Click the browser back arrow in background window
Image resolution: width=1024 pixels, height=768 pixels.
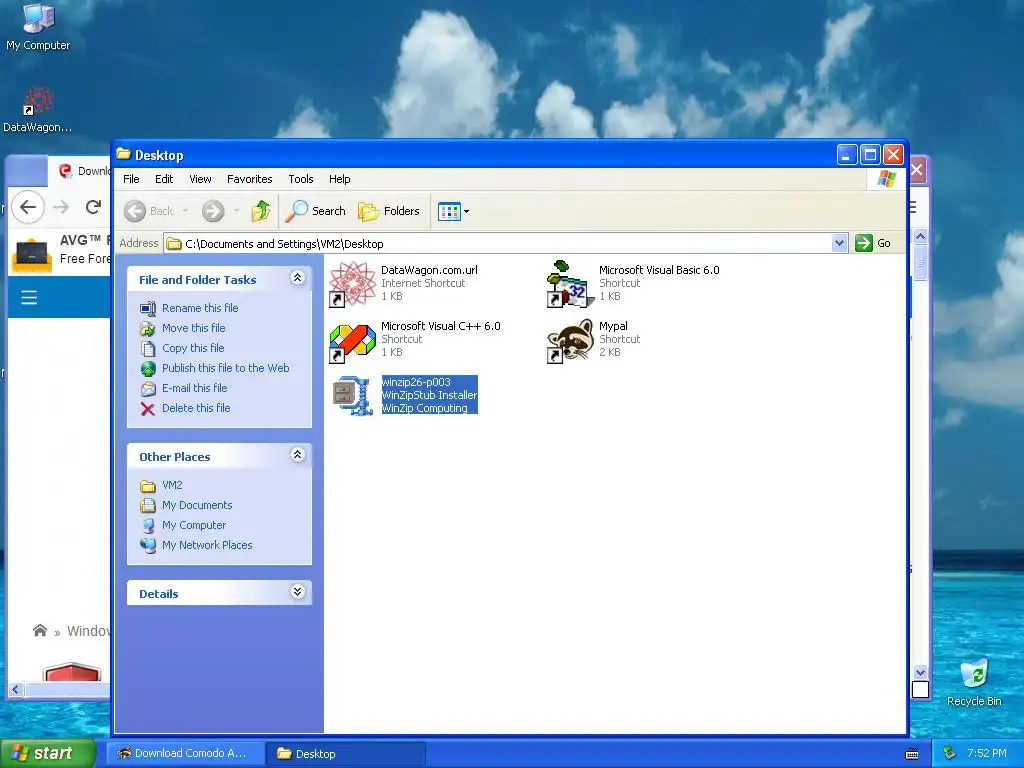(x=27, y=207)
